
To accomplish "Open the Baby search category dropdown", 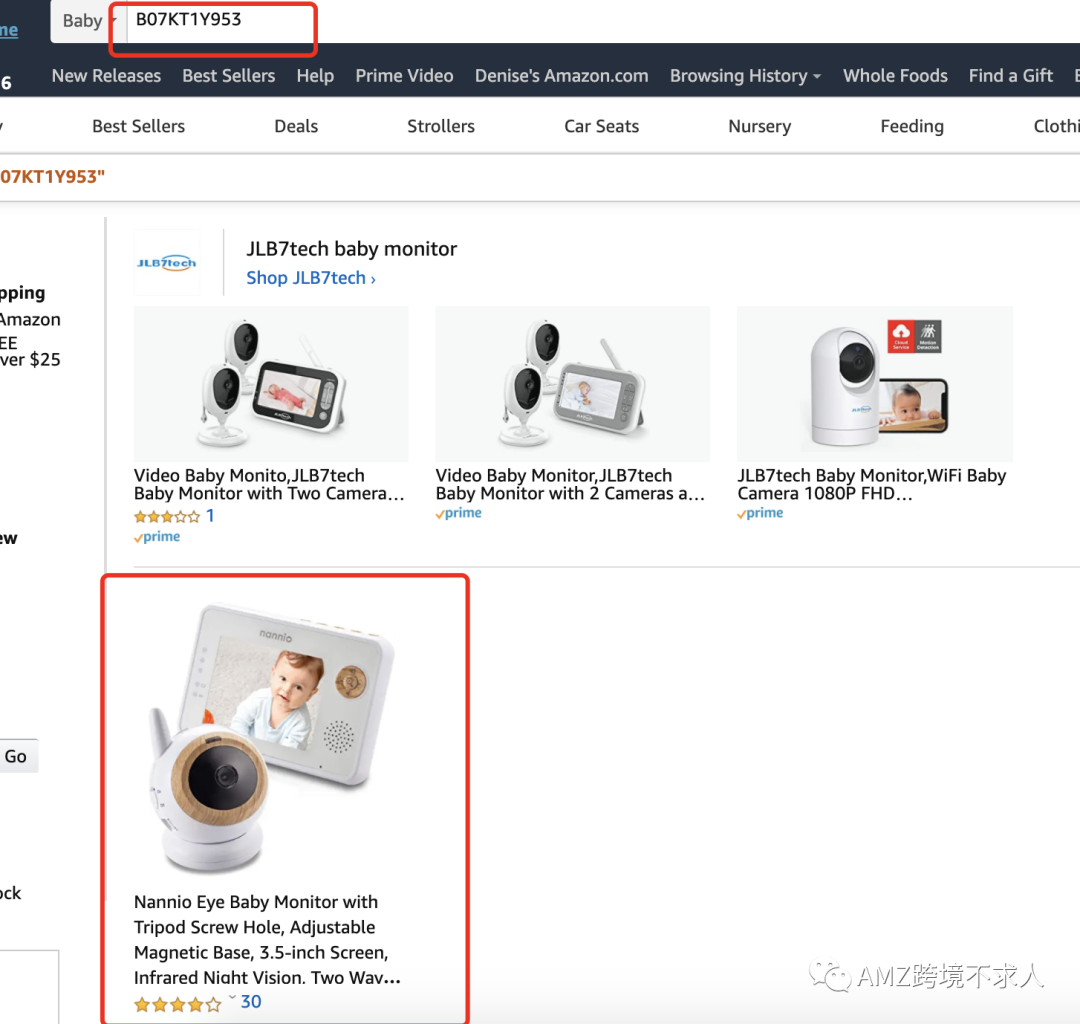I will tap(88, 21).
